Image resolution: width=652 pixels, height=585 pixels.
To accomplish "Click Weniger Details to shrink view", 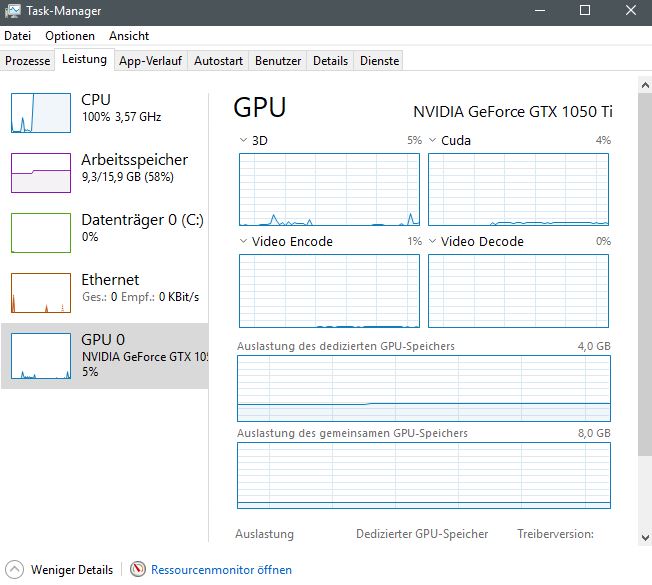I will click(x=72, y=570).
